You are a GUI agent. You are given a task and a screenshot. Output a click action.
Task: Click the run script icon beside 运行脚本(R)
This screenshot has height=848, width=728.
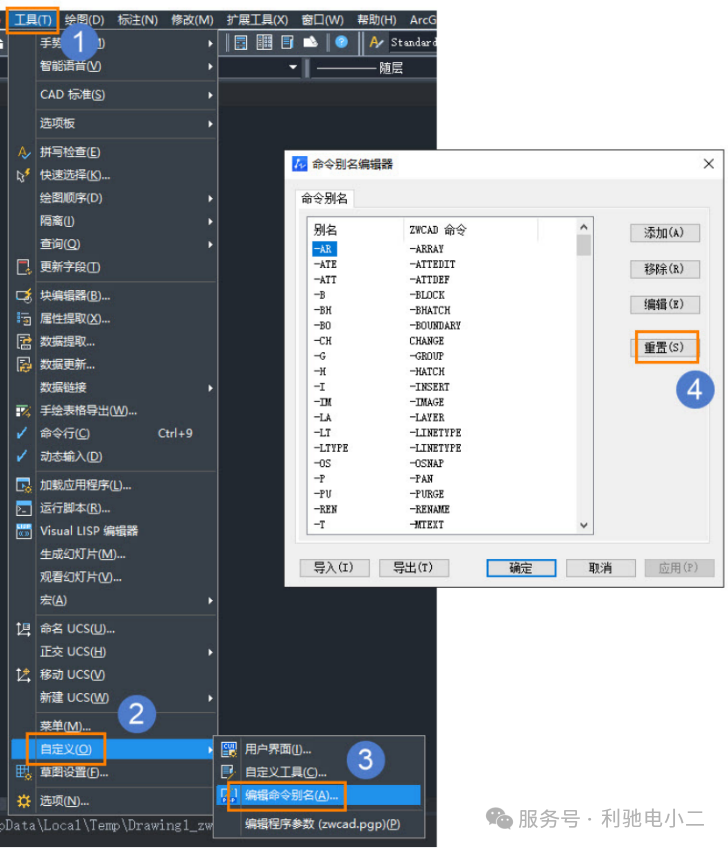click(x=23, y=508)
